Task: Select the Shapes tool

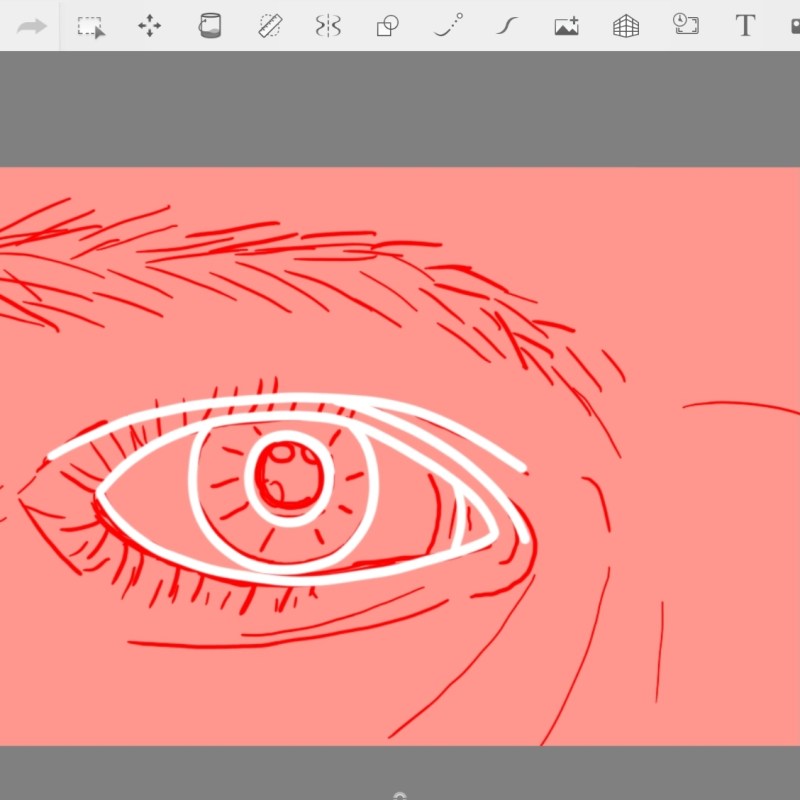Action: coord(387,26)
